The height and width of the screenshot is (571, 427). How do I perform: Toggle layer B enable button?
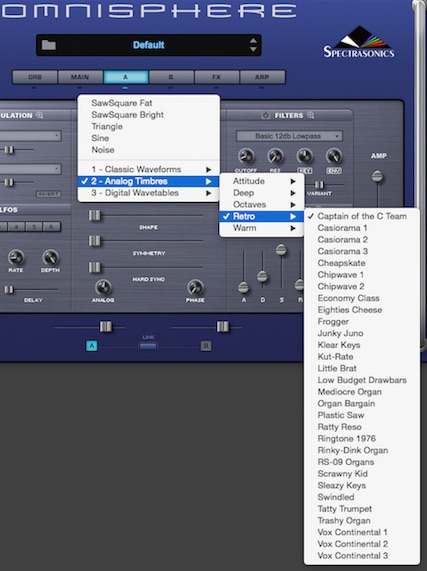[206, 346]
